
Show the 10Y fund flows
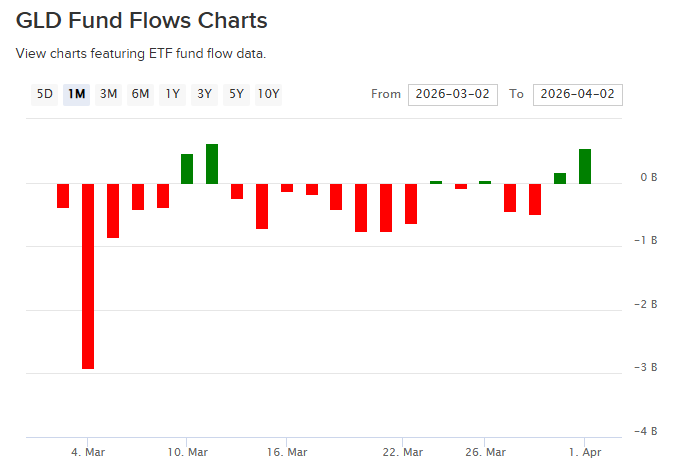(268, 94)
